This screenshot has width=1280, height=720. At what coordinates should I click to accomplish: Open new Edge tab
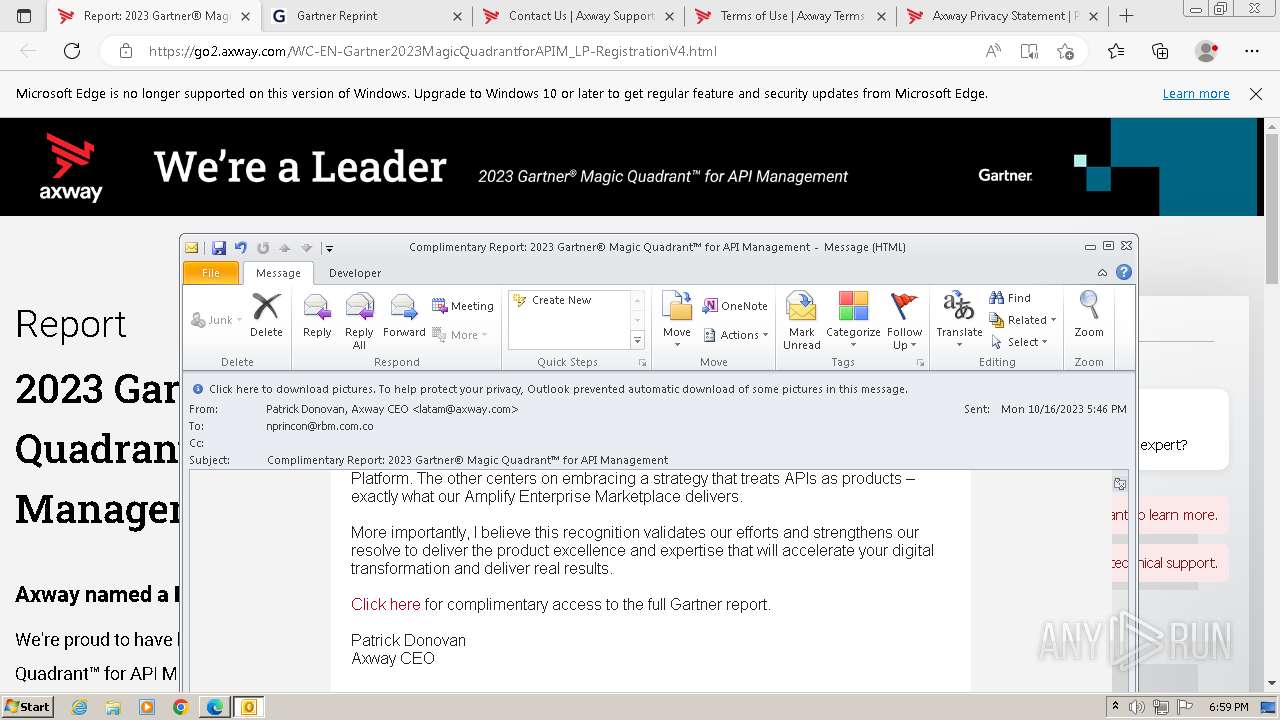[x=1126, y=16]
